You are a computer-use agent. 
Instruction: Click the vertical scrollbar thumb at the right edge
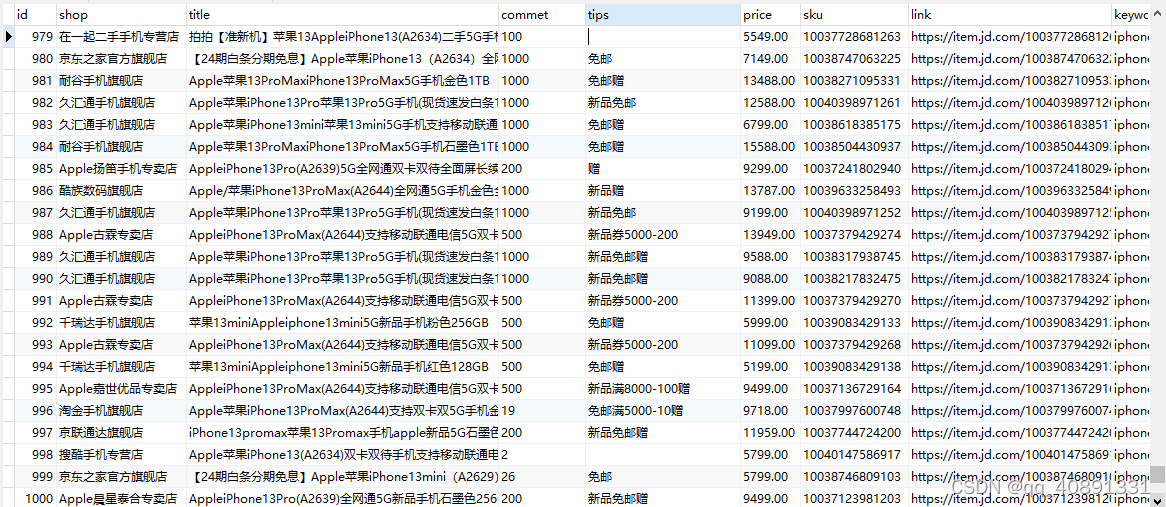[x=1158, y=474]
